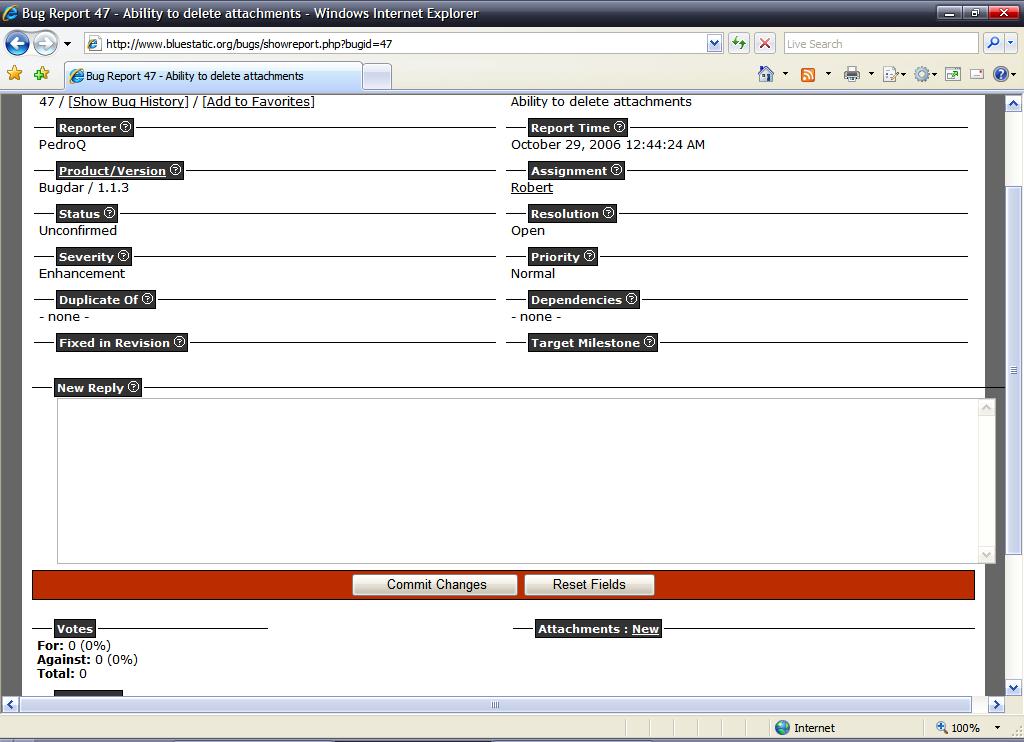The height and width of the screenshot is (742, 1024).
Task: Click the Add to Favorites plus-star icon
Action: [41, 74]
